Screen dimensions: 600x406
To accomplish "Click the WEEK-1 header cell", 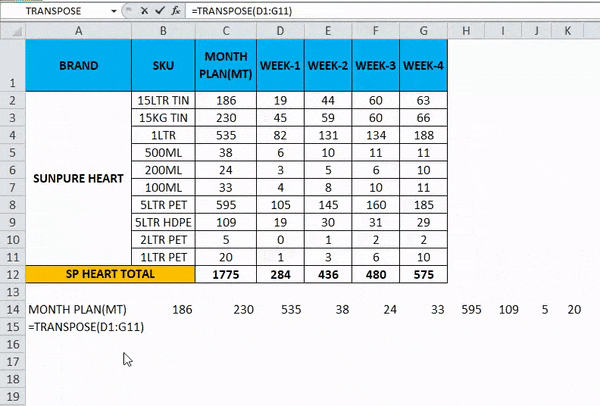I will pyautogui.click(x=280, y=65).
